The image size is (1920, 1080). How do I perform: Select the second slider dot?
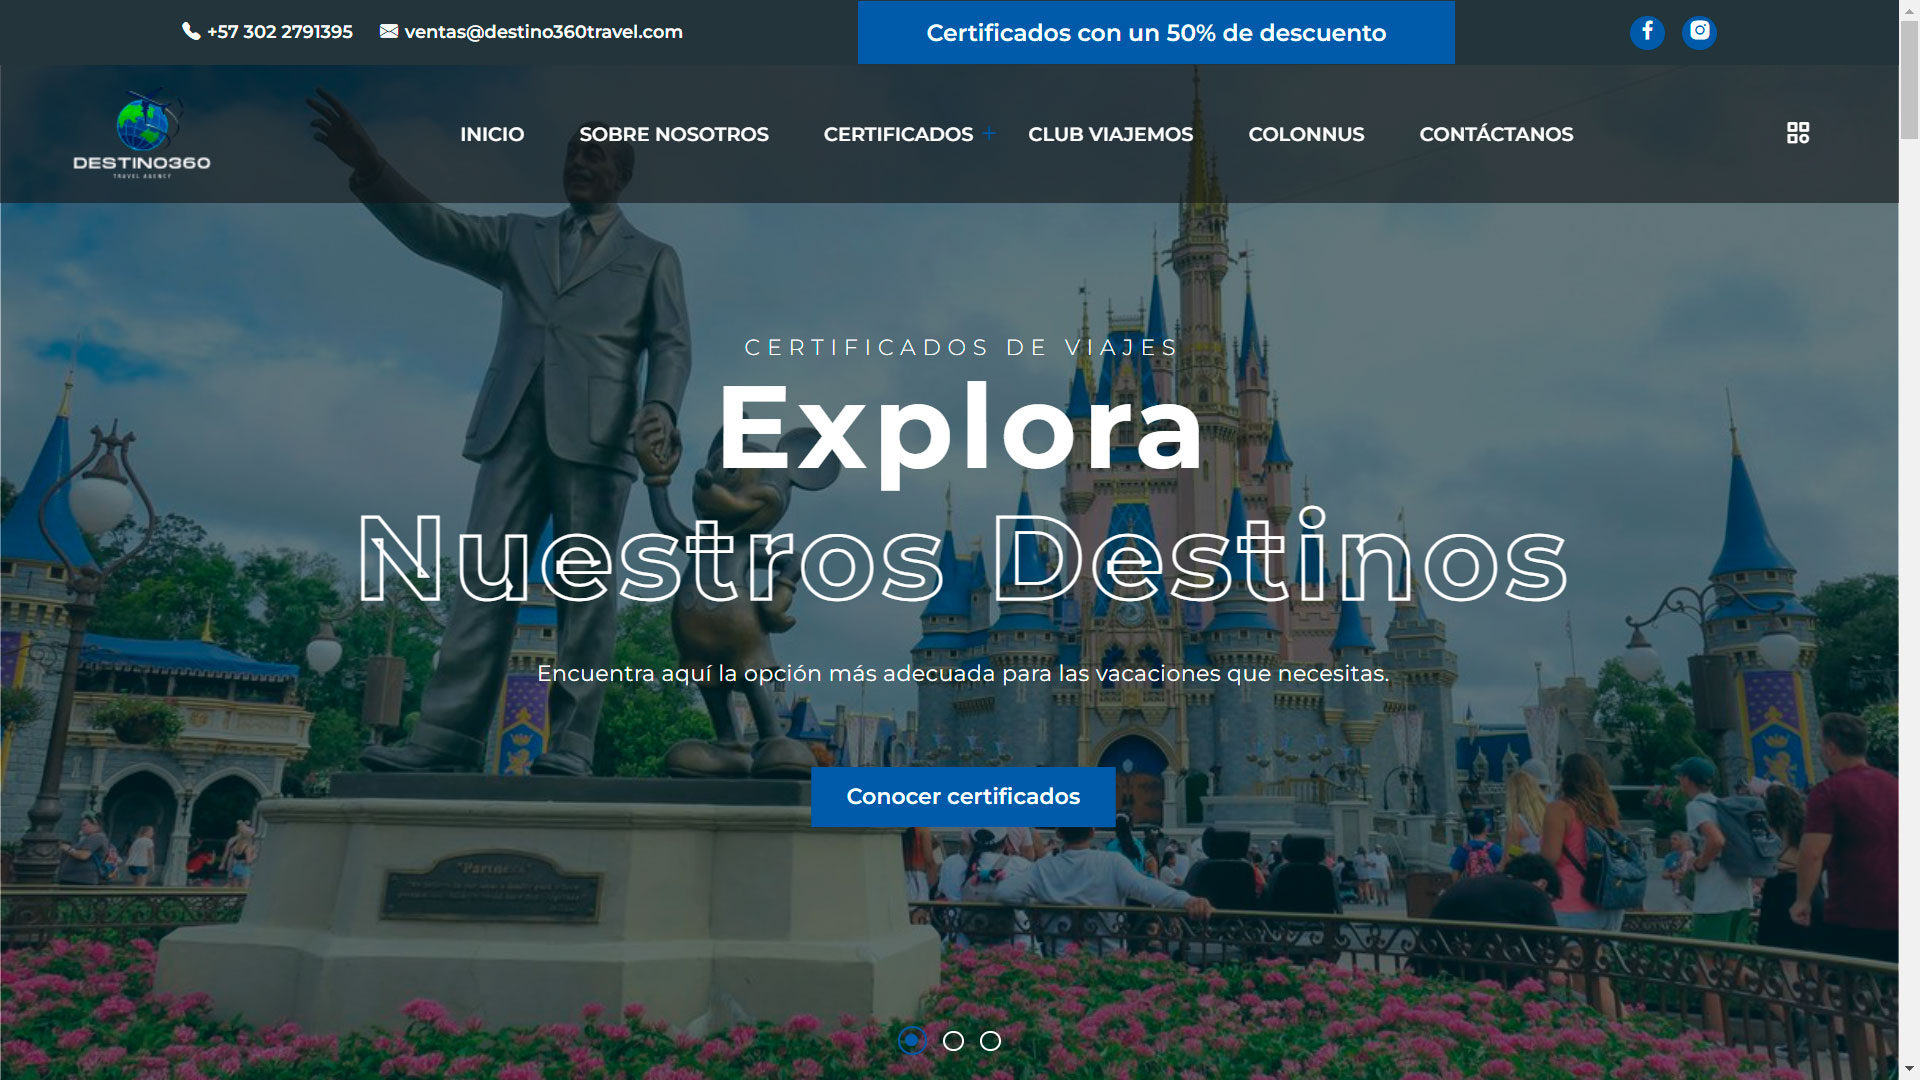pos(953,1041)
